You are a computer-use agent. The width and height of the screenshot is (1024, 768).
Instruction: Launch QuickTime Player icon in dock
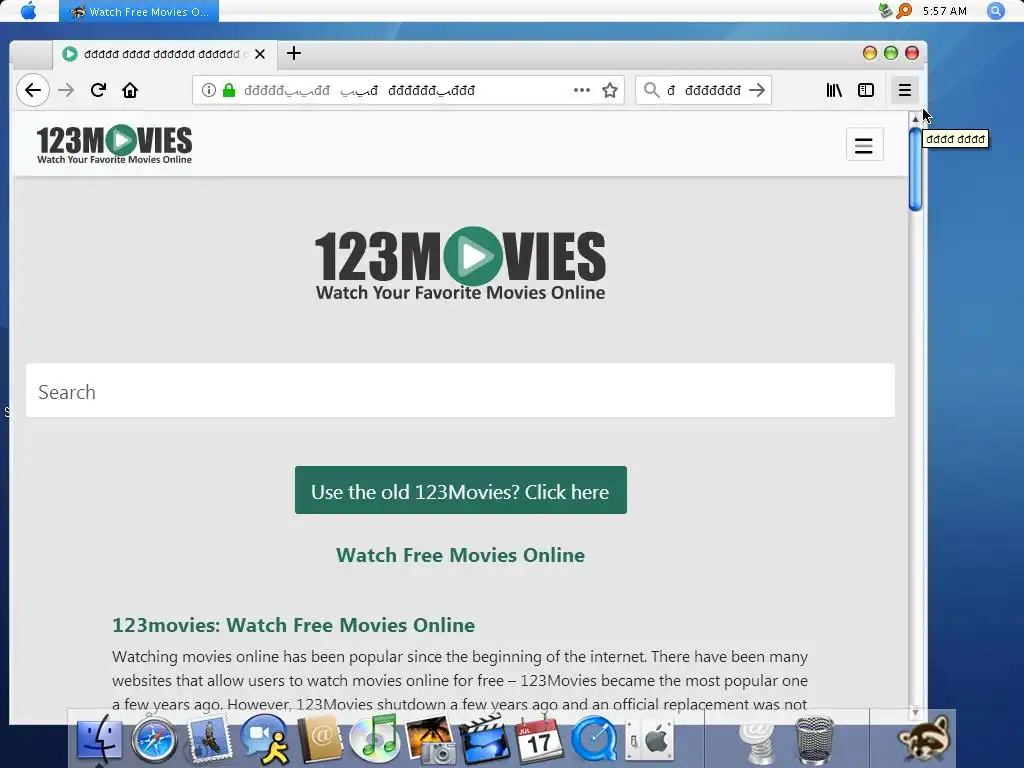coord(594,739)
